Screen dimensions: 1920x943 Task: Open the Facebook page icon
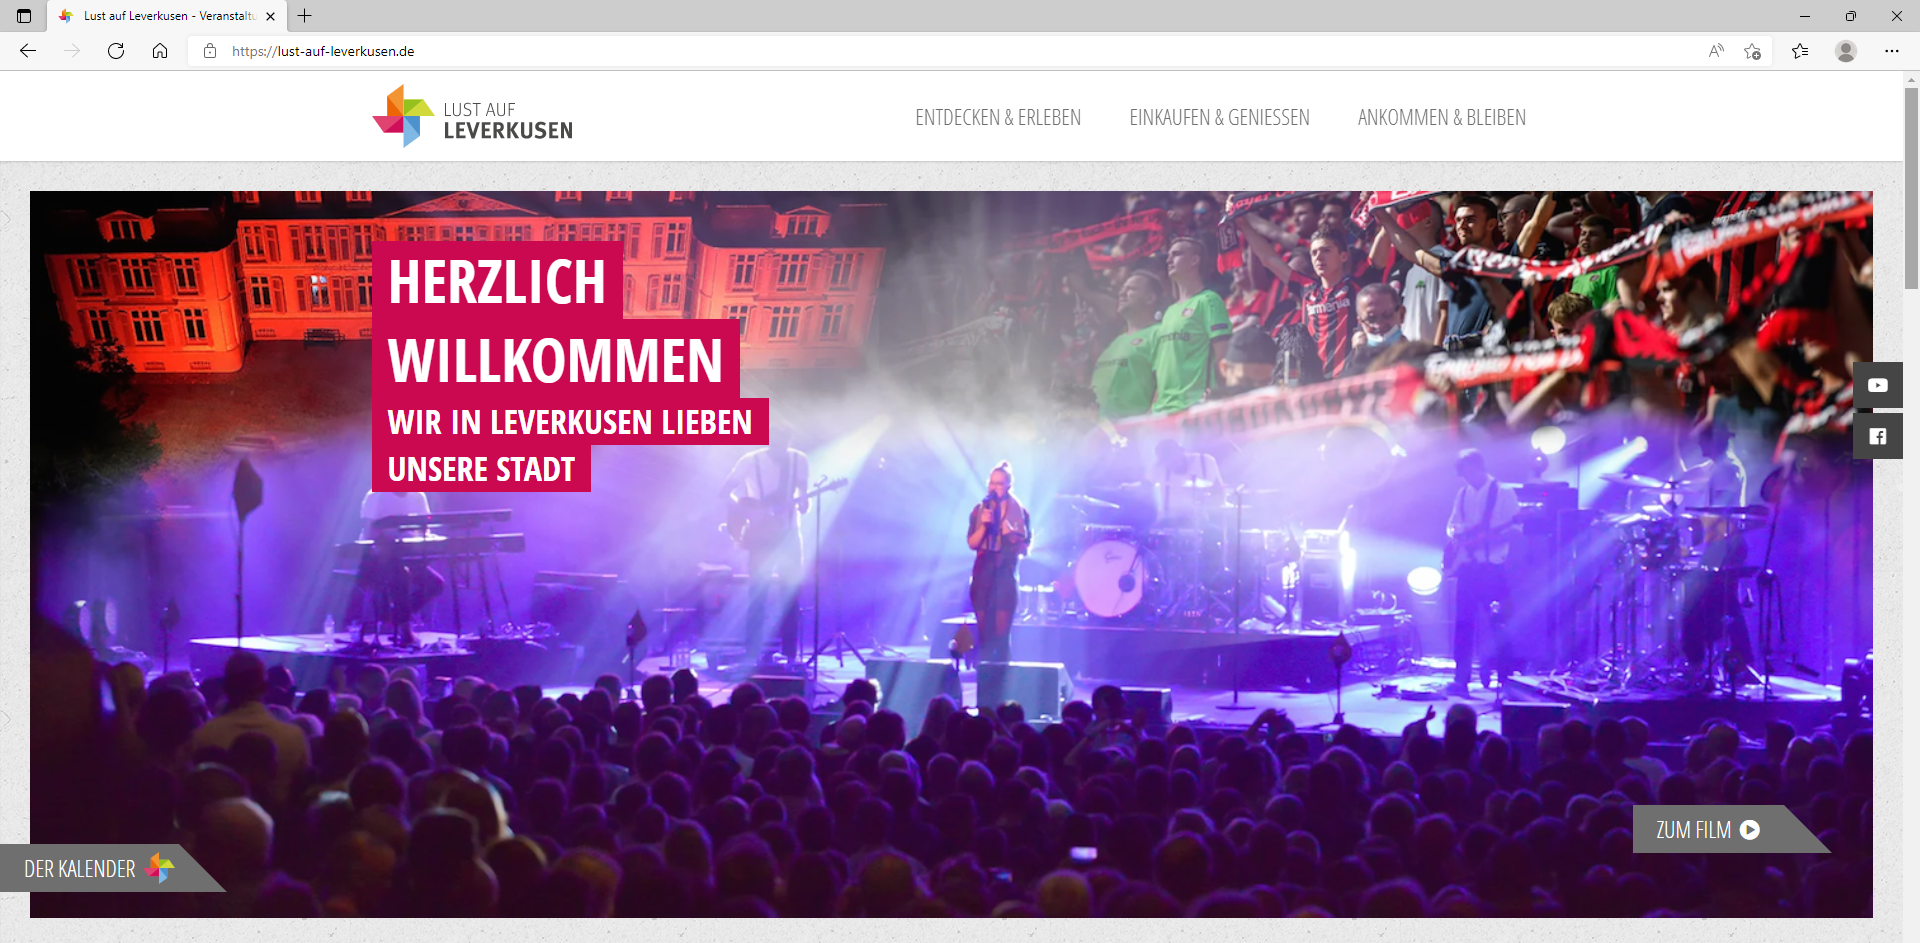[1878, 436]
